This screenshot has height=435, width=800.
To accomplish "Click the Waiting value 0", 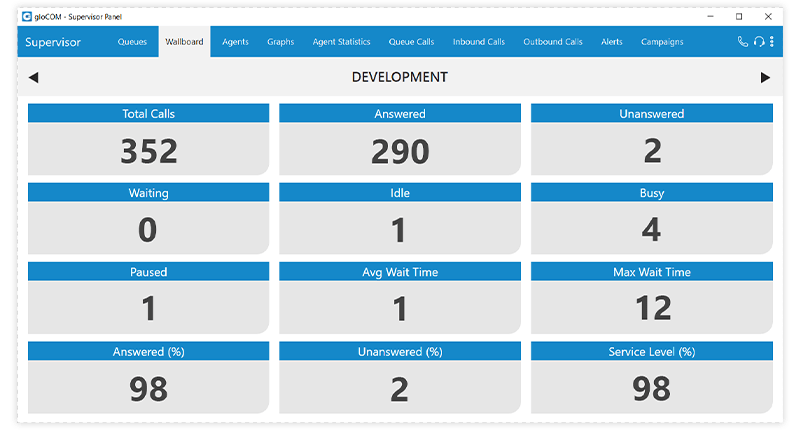I will pos(147,230).
